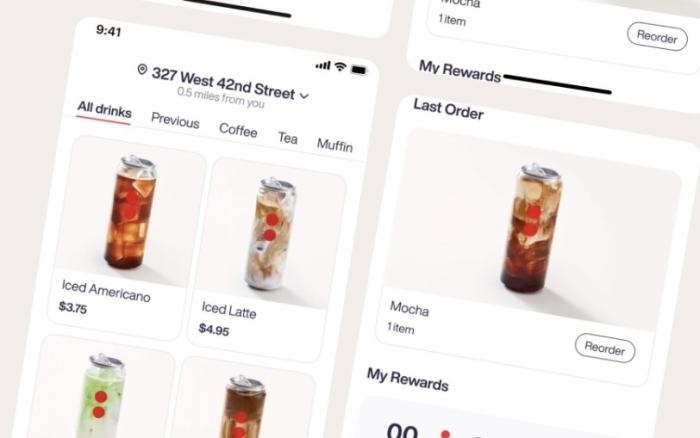Open the 327 West 42nd Street address selector
Image resolution: width=700 pixels, height=438 pixels.
tap(223, 83)
